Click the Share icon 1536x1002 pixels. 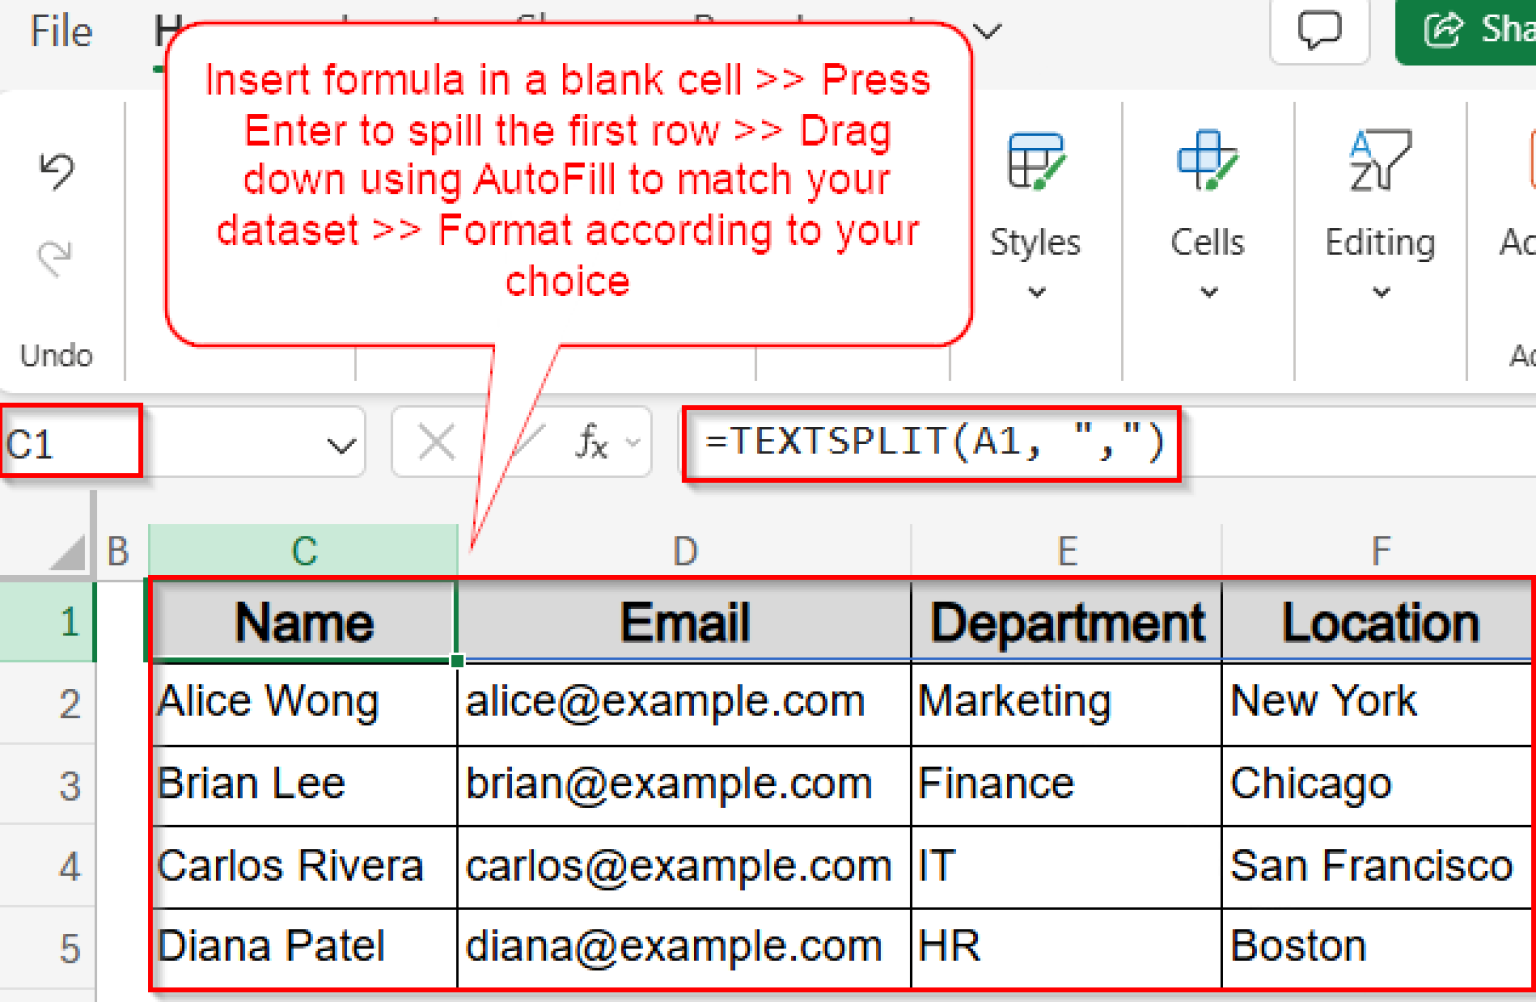click(x=1443, y=30)
